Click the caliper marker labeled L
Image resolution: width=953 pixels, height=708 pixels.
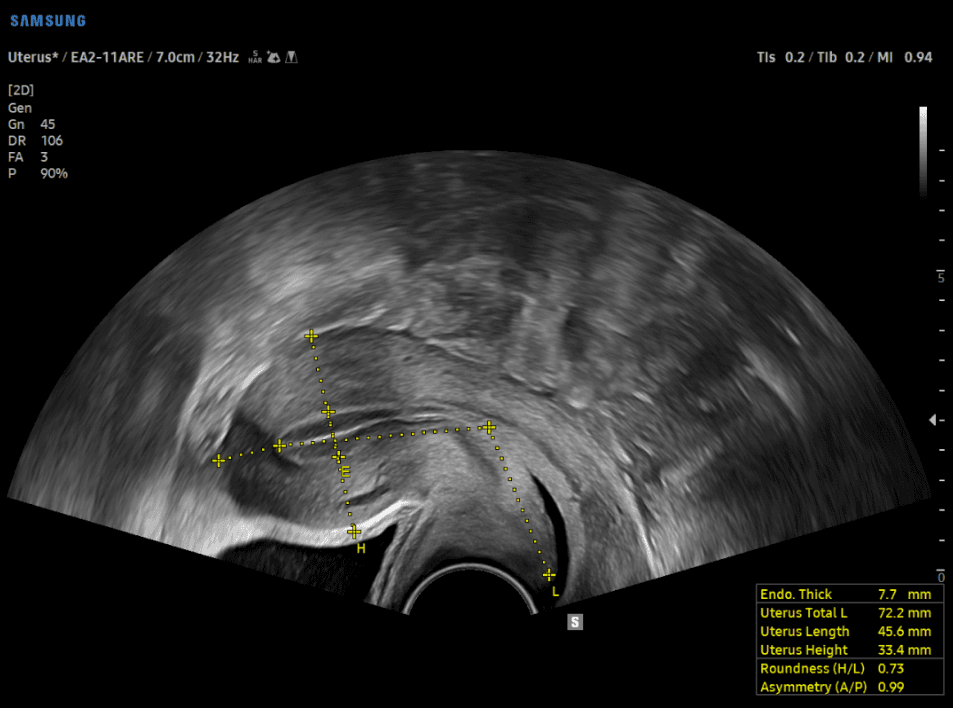pos(549,574)
